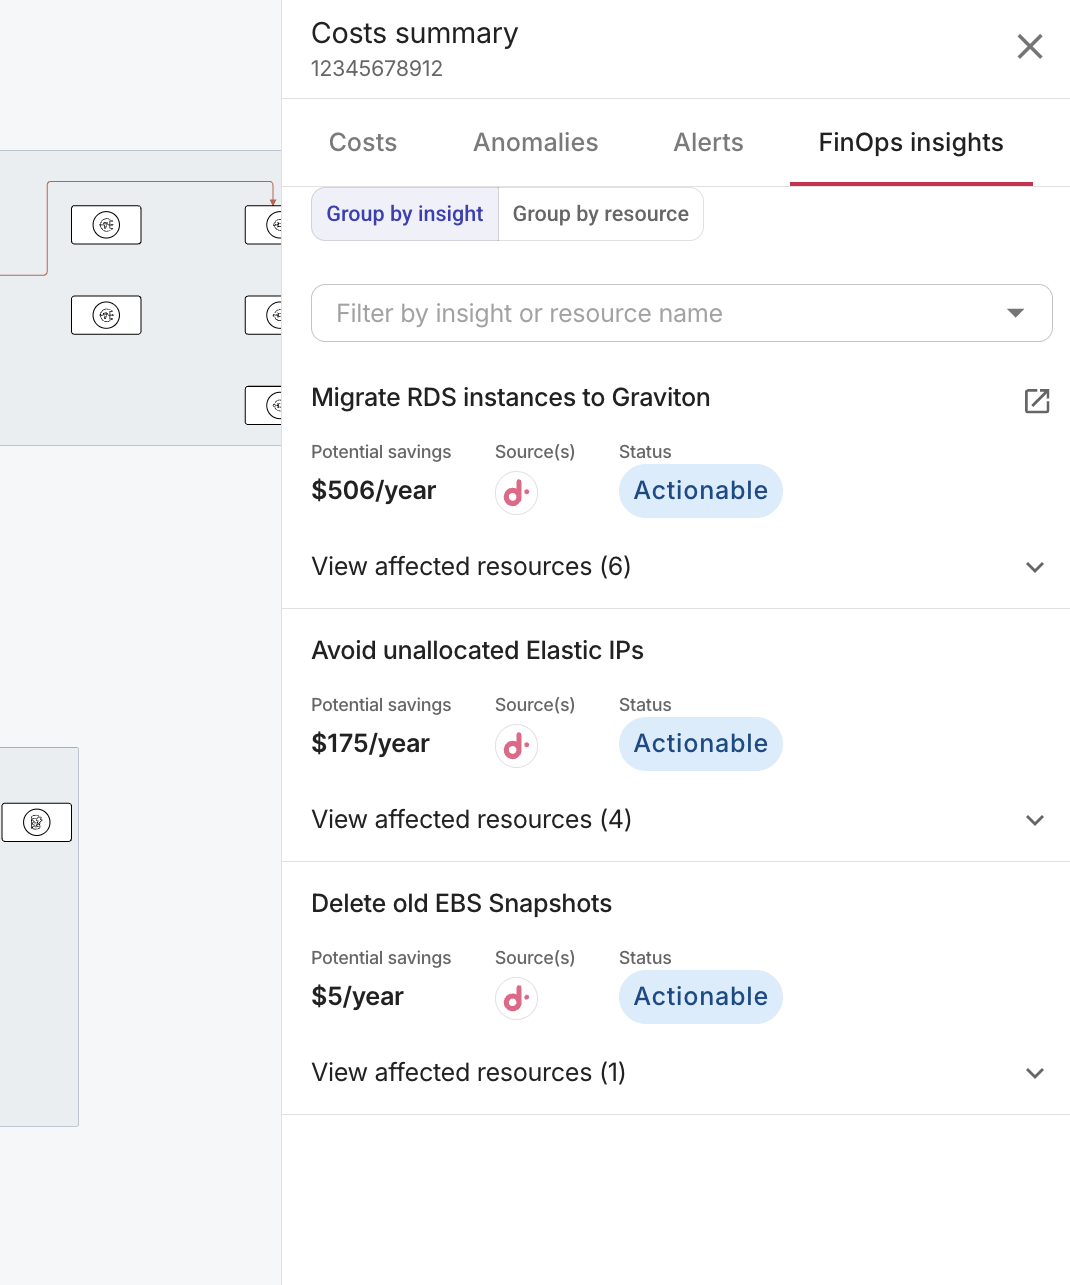Click the $5/year savings value
The width and height of the screenshot is (1070, 1285).
[x=358, y=996]
